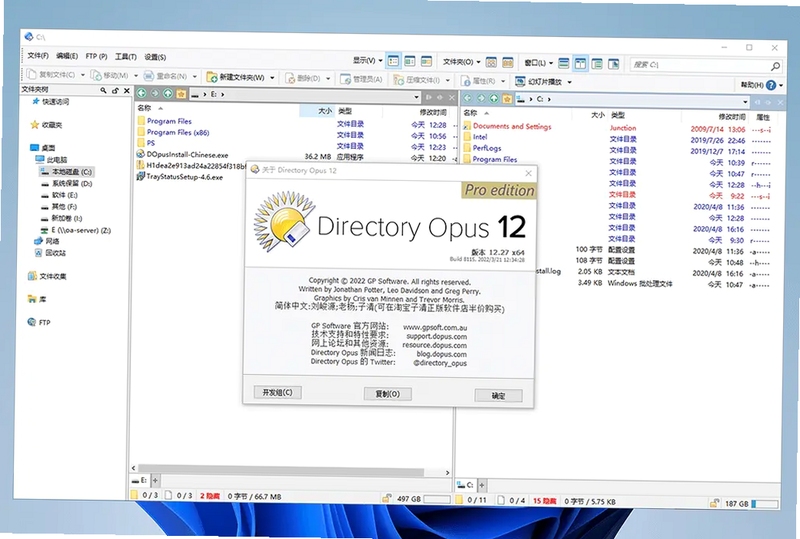
Task: Open the FTP(P) menu
Action: (96, 56)
